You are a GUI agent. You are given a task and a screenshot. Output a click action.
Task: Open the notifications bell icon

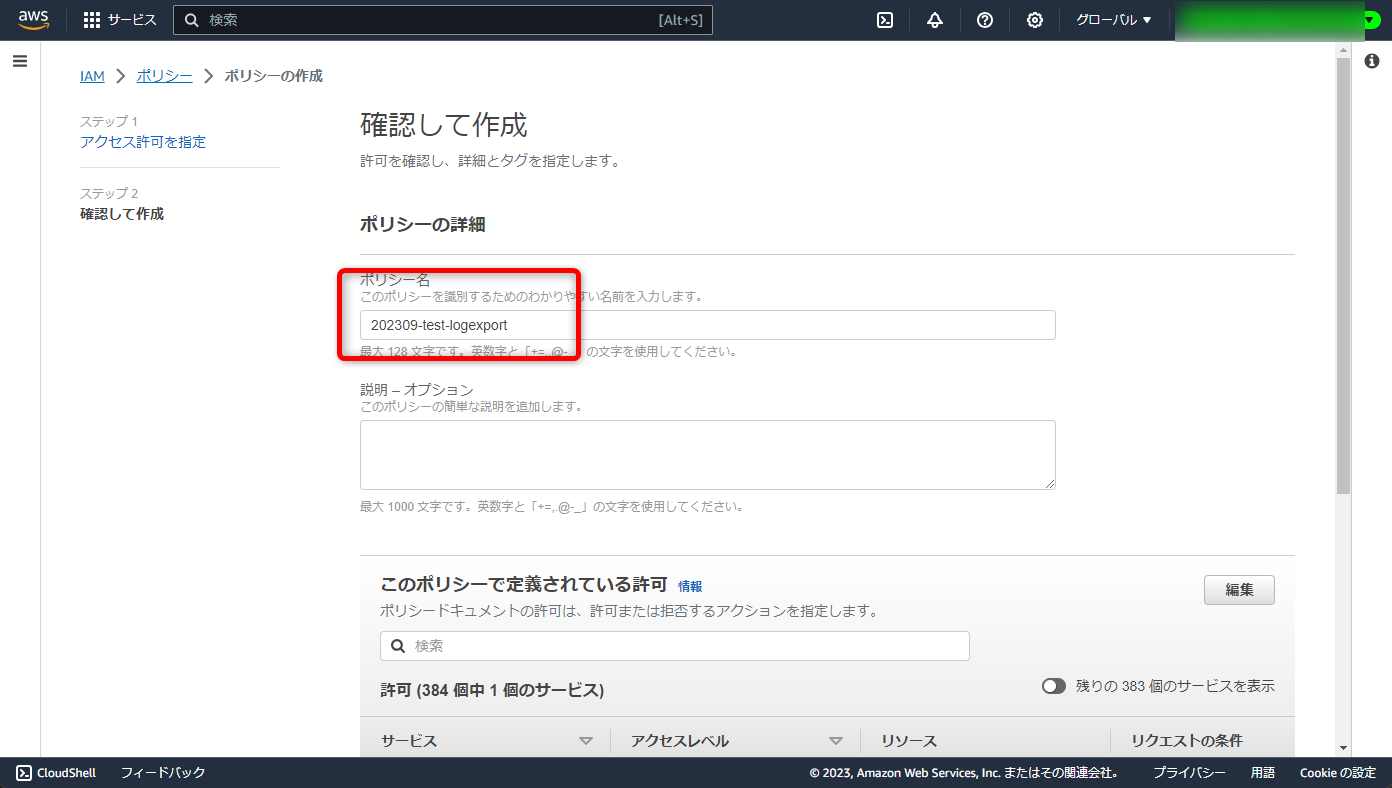point(934,19)
